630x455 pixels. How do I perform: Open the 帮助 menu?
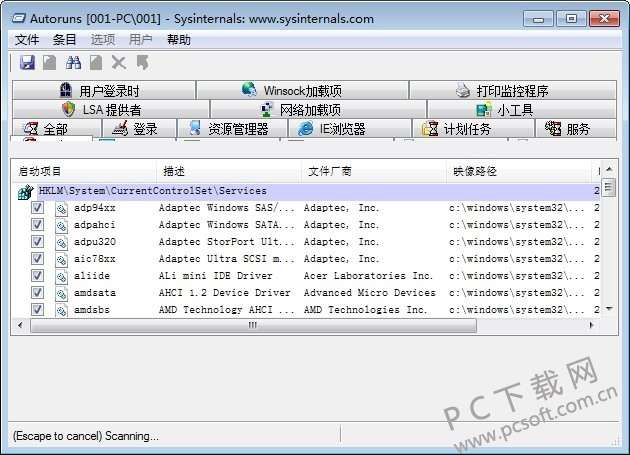179,40
